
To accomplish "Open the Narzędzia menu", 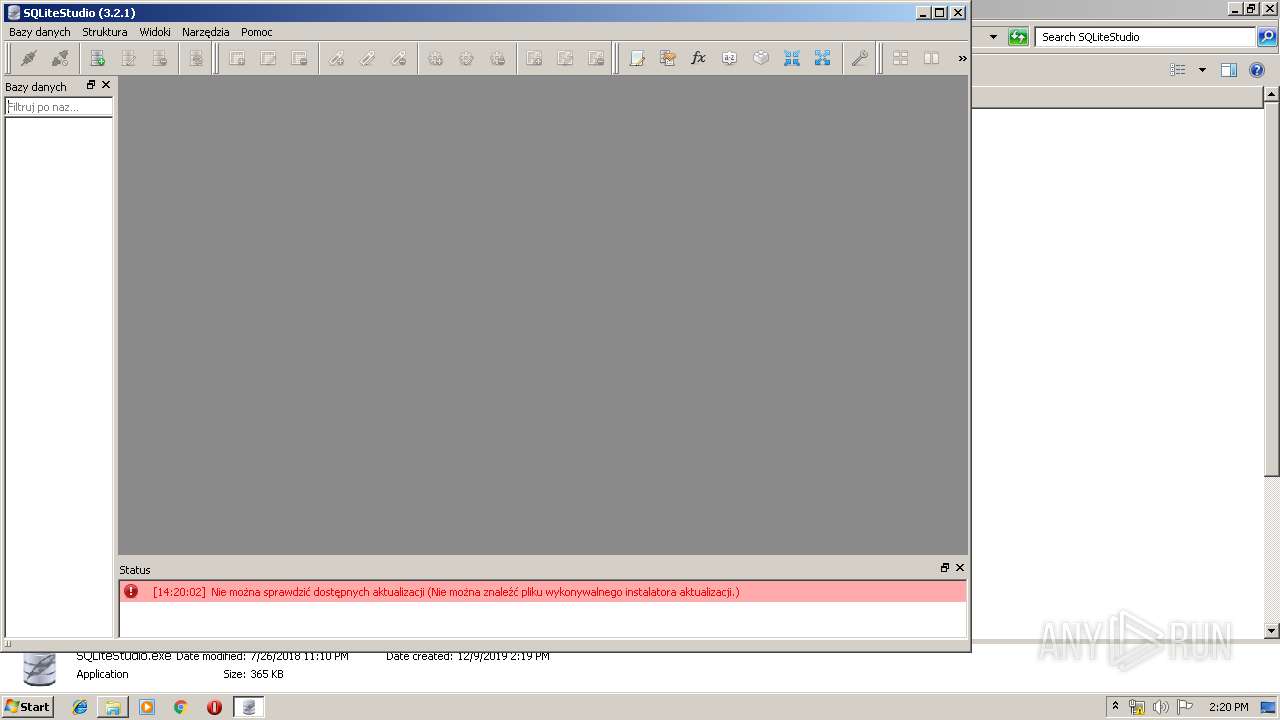I will click(206, 32).
